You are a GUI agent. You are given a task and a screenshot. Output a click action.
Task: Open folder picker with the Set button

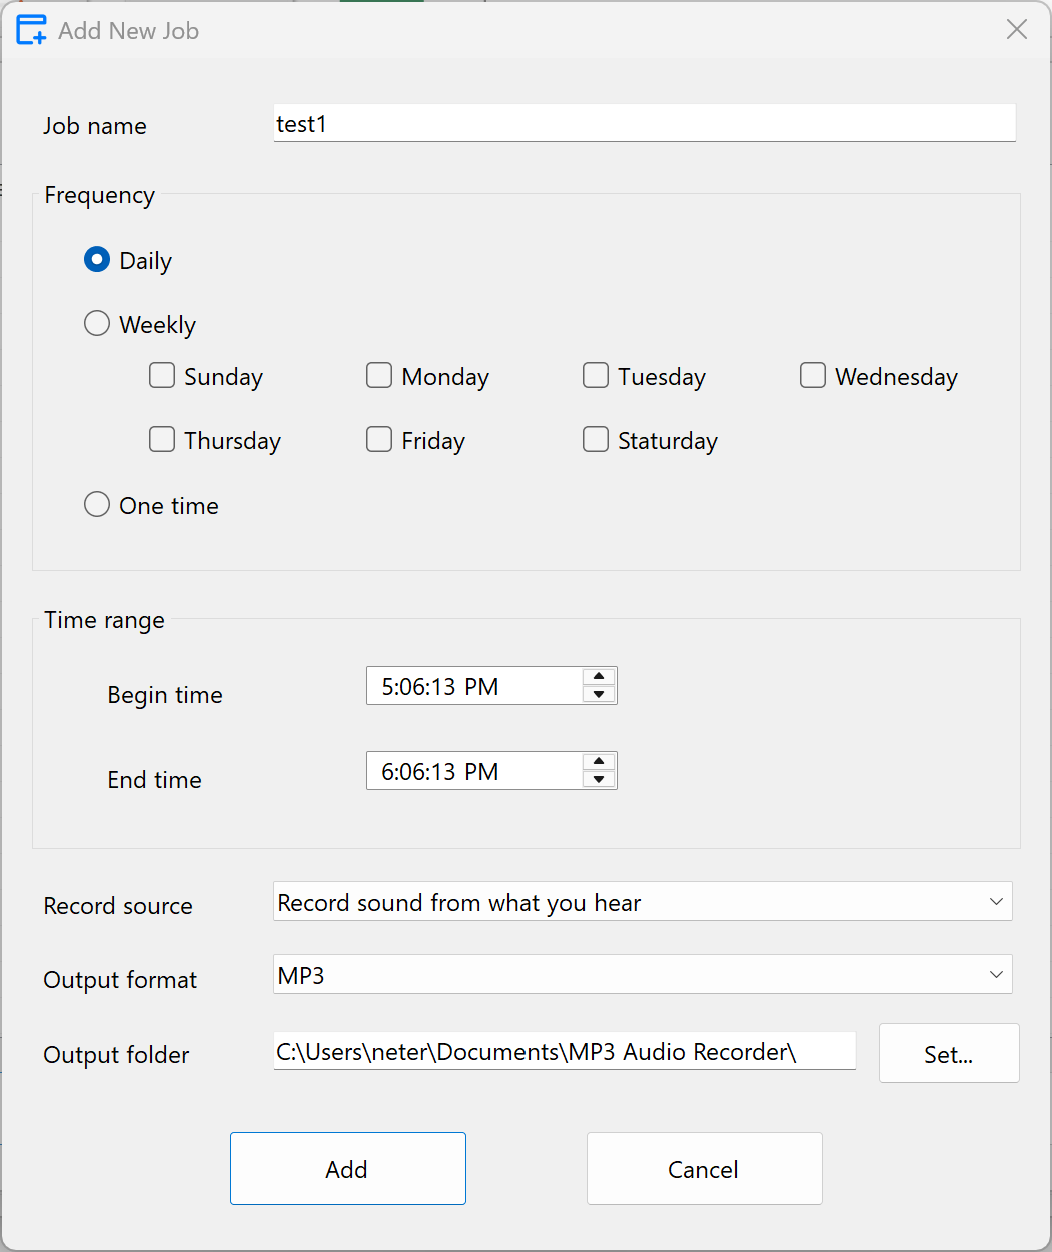click(948, 1053)
